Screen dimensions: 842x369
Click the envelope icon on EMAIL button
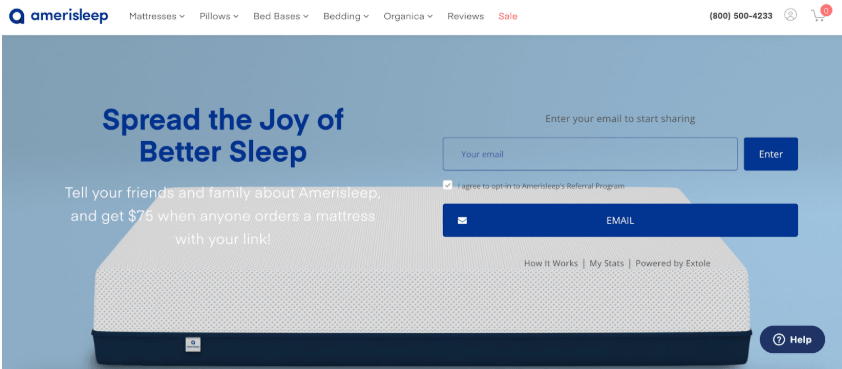coord(462,220)
